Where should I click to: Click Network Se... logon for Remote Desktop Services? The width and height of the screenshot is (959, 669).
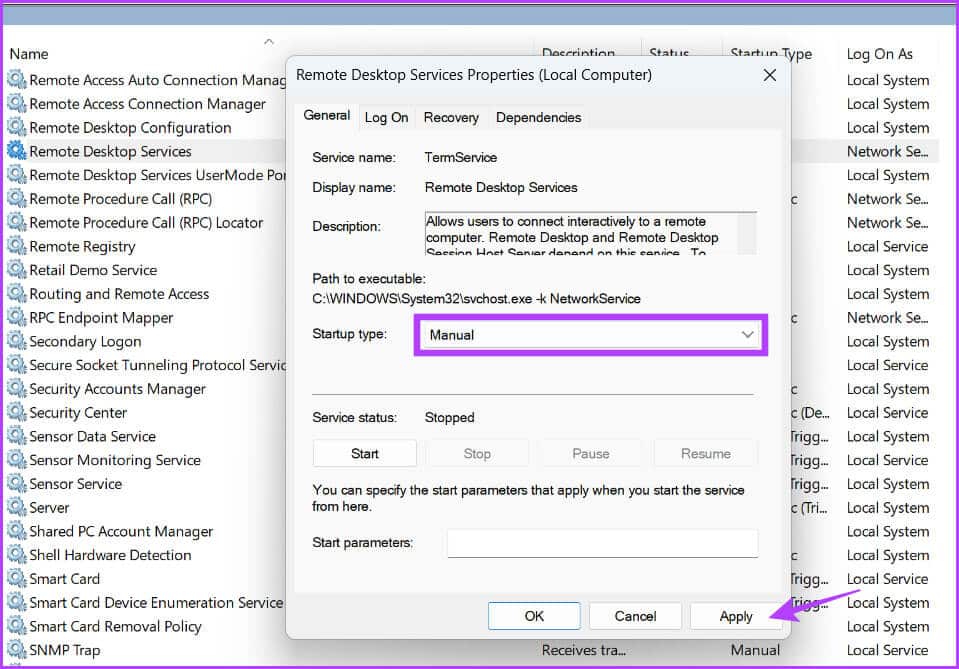pyautogui.click(x=887, y=151)
